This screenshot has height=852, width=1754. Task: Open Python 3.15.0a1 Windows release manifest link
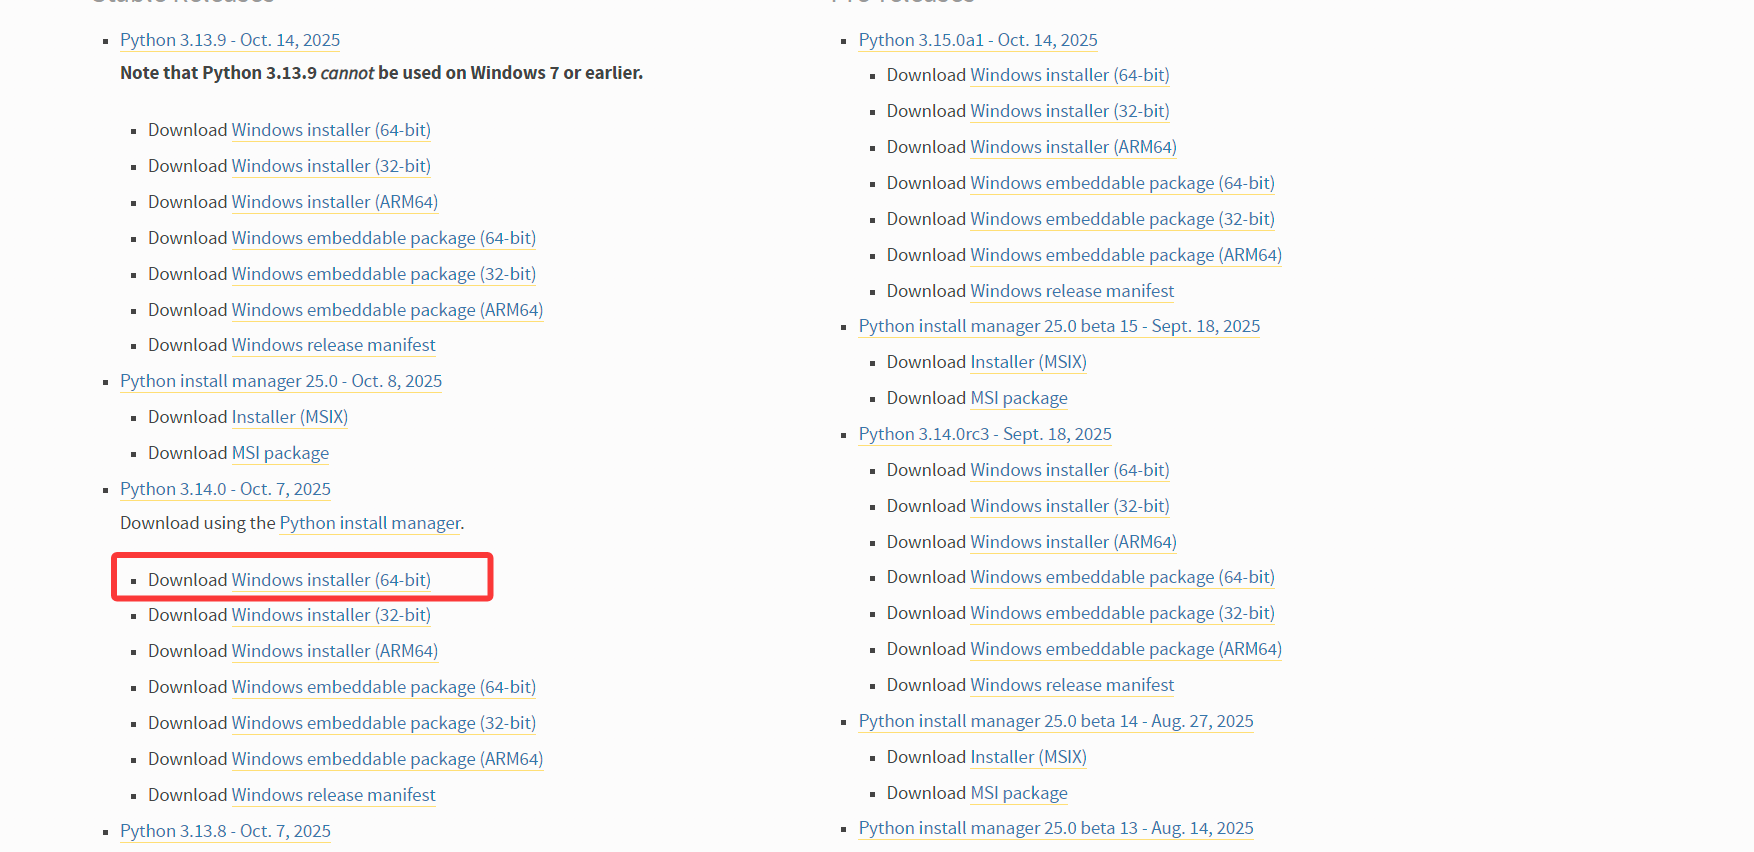point(1073,291)
